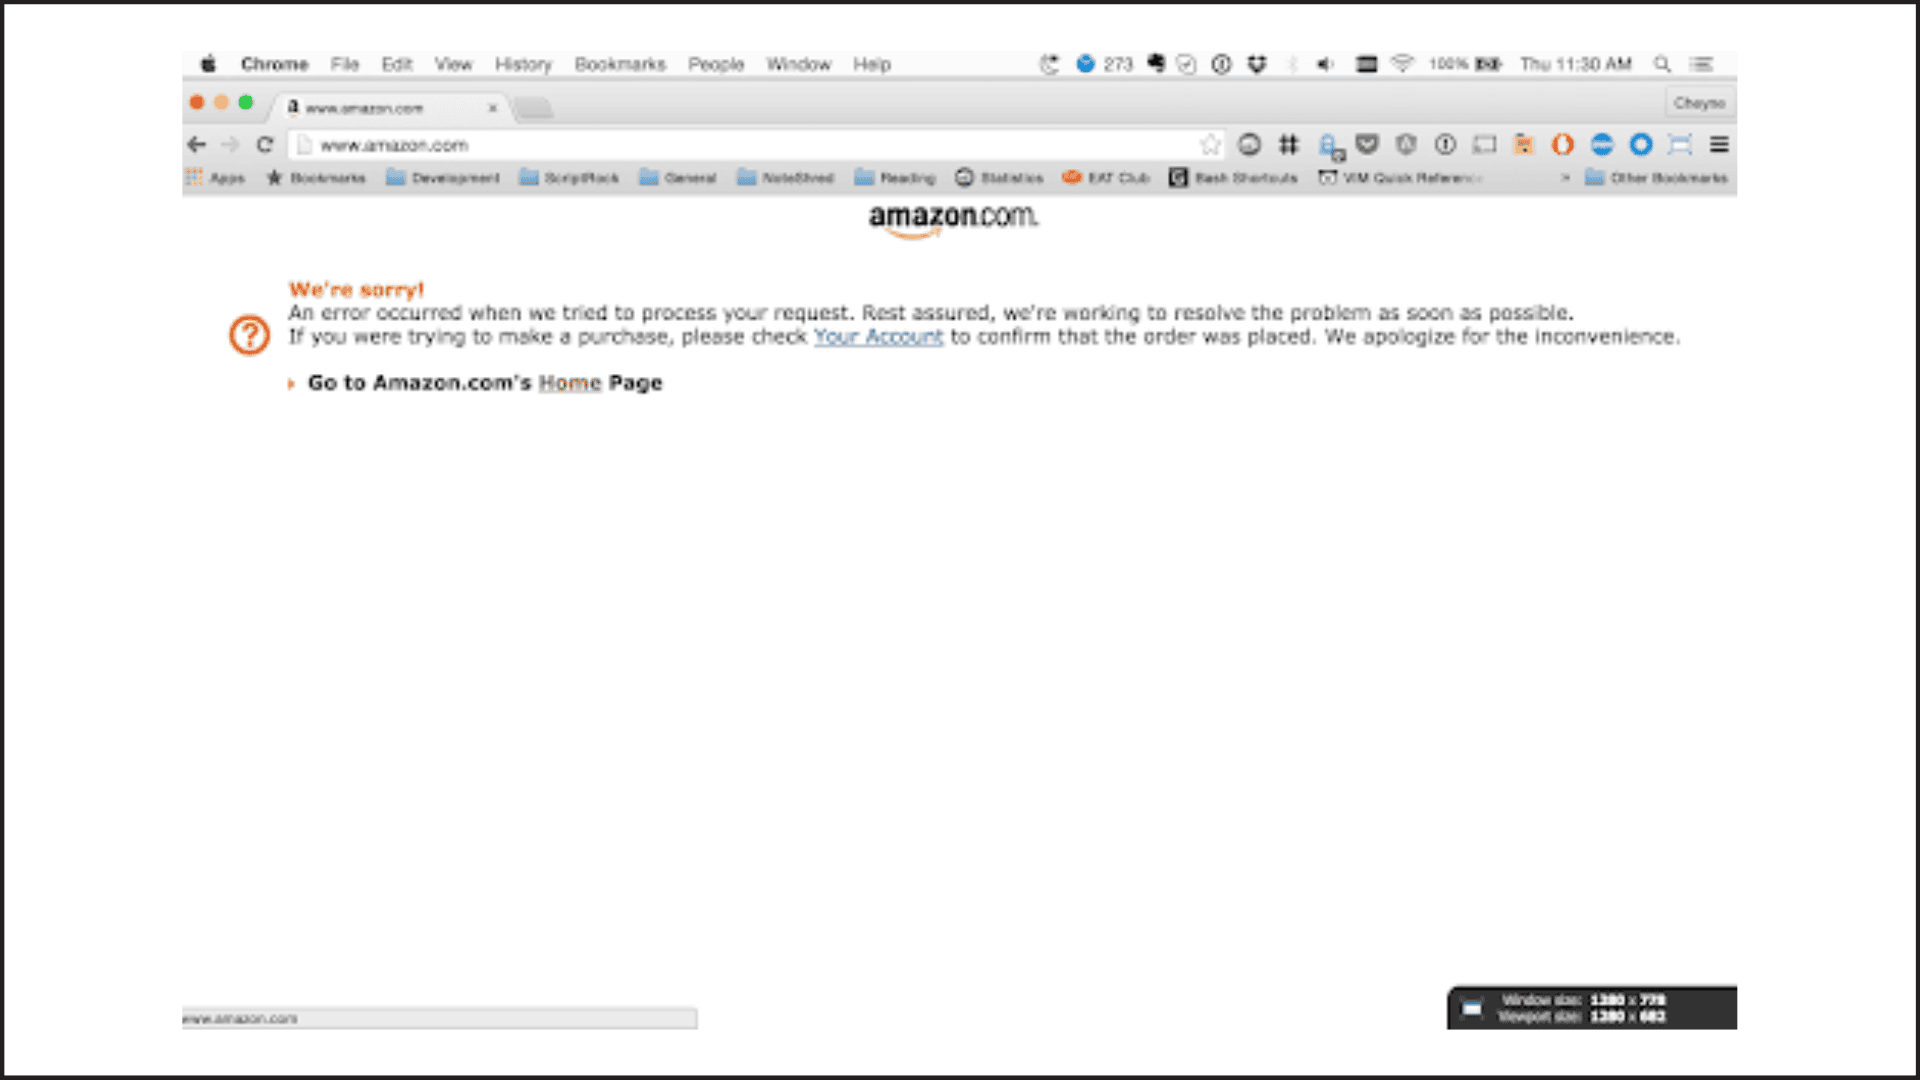The height and width of the screenshot is (1080, 1920).
Task: Click the Wi-Fi status icon
Action: pyautogui.click(x=1403, y=64)
